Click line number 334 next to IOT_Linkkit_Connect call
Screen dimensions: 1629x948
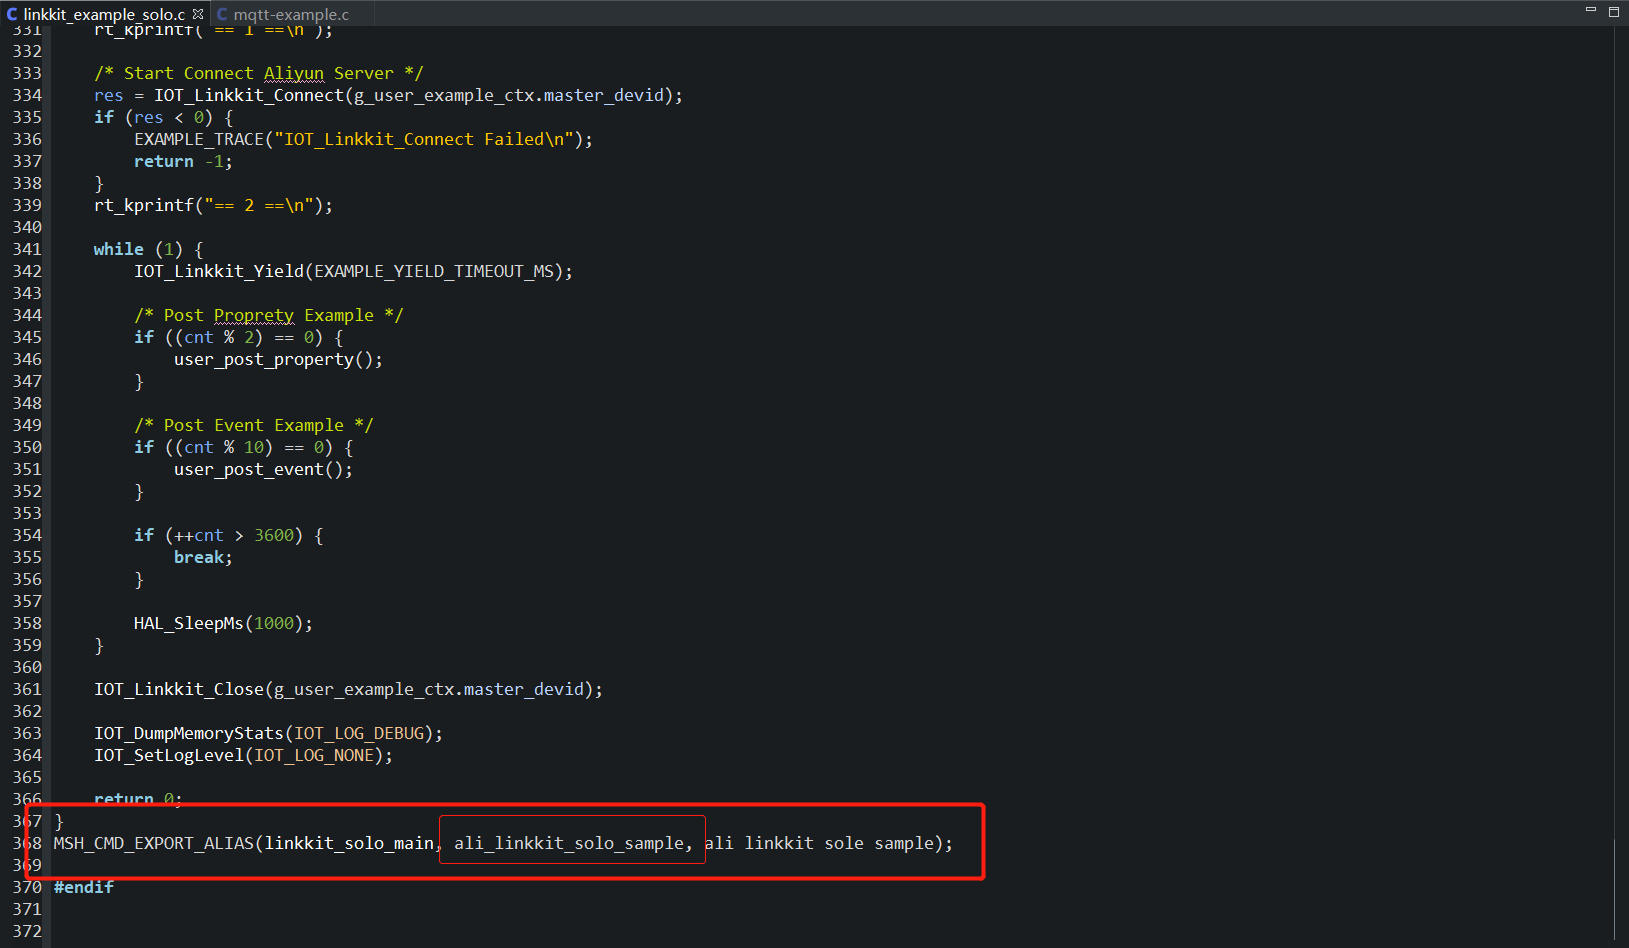point(26,95)
